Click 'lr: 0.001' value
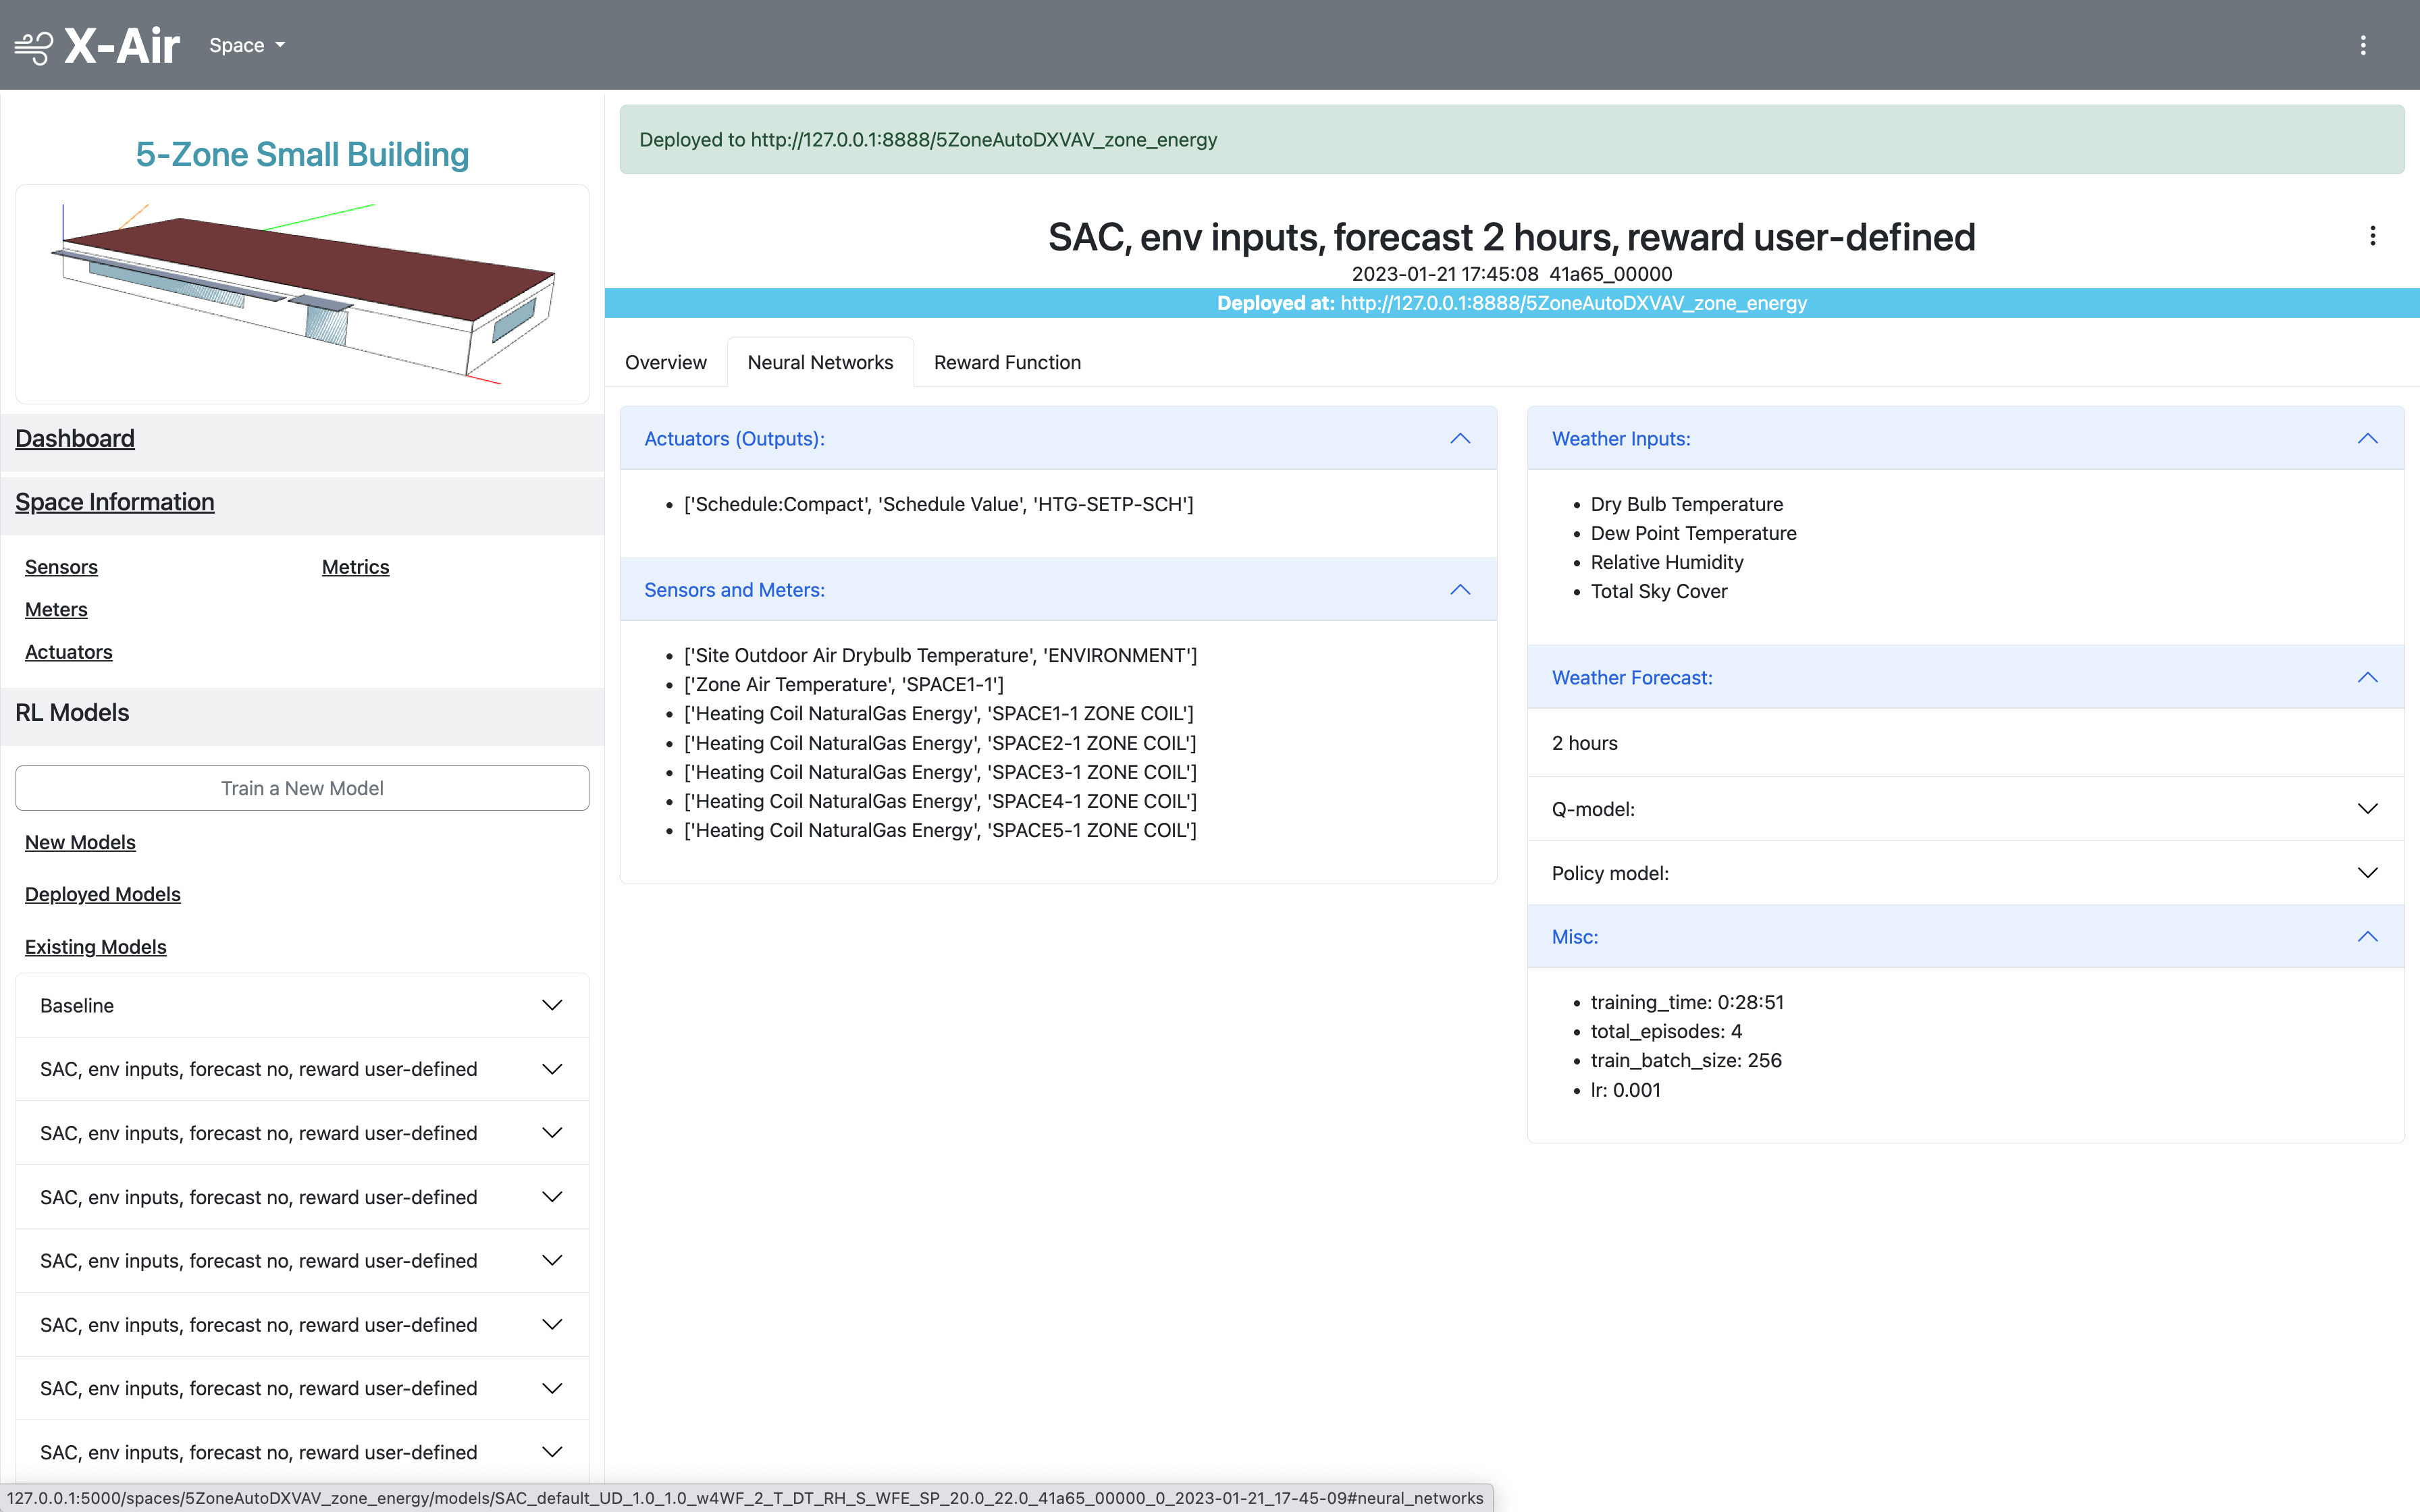The height and width of the screenshot is (1512, 2420). (1626, 1090)
